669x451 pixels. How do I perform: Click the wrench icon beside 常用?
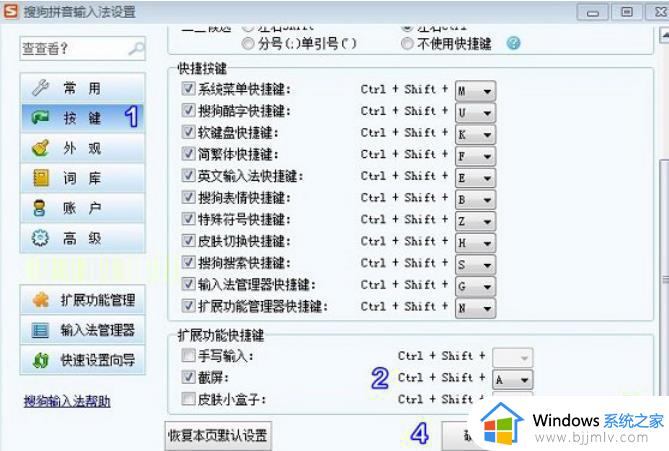(x=41, y=88)
